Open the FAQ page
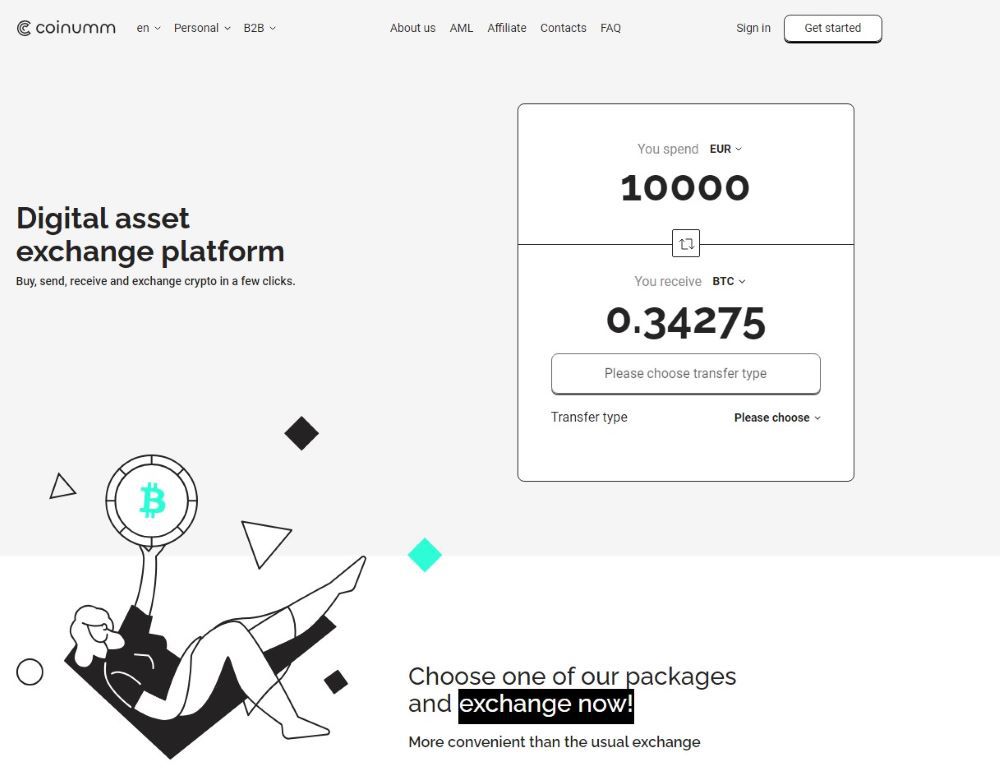This screenshot has width=1000, height=781. 611,28
